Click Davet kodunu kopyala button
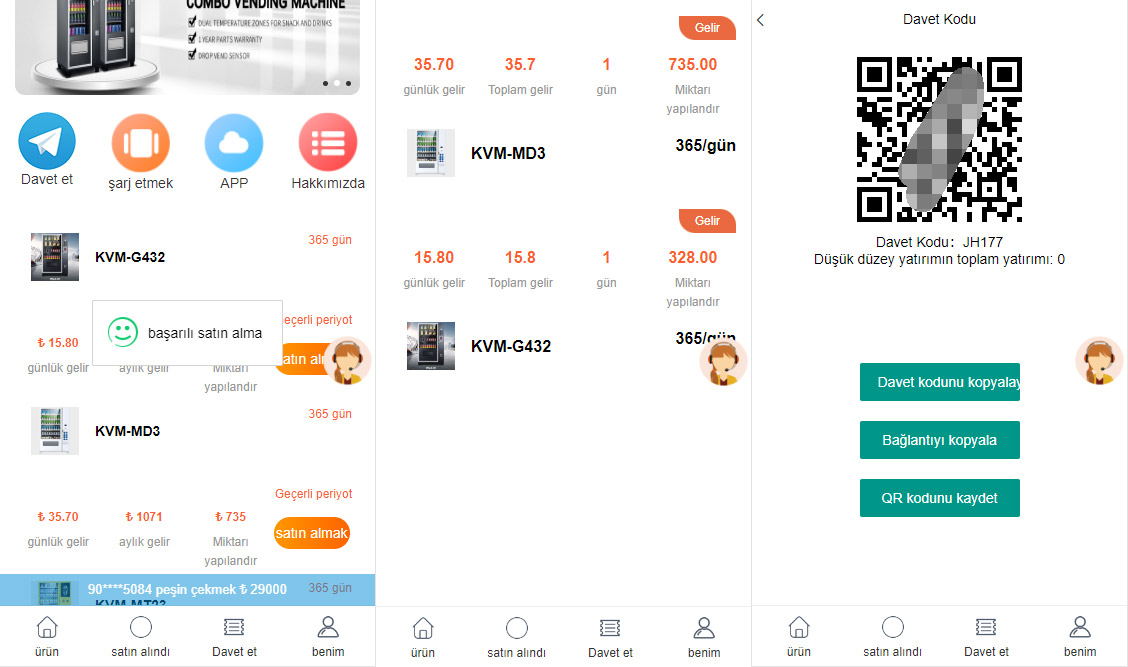1128x667 pixels. coord(940,382)
